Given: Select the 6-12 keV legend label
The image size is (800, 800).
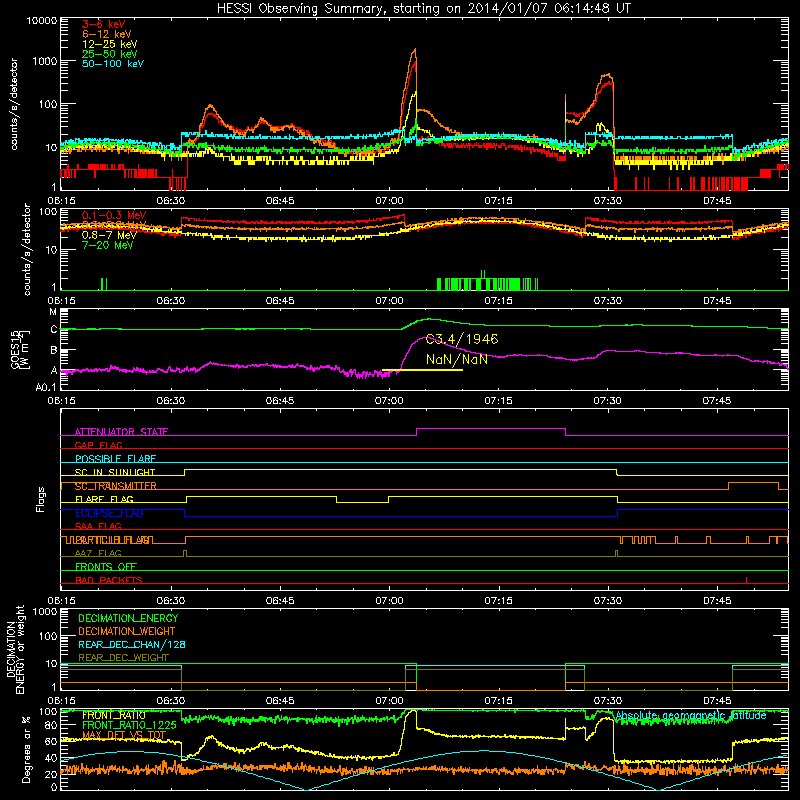Looking at the screenshot, I should (107, 34).
